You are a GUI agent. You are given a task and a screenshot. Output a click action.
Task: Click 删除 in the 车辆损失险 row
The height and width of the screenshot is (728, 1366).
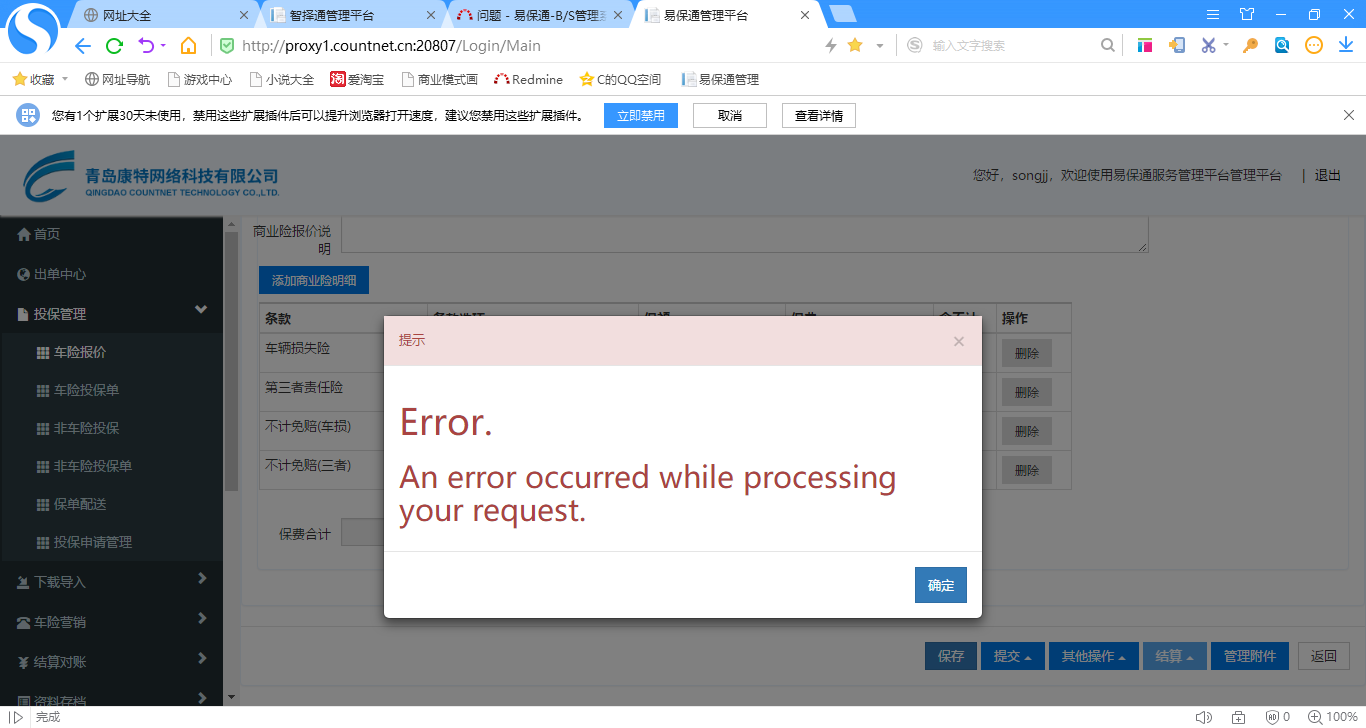(x=1027, y=353)
